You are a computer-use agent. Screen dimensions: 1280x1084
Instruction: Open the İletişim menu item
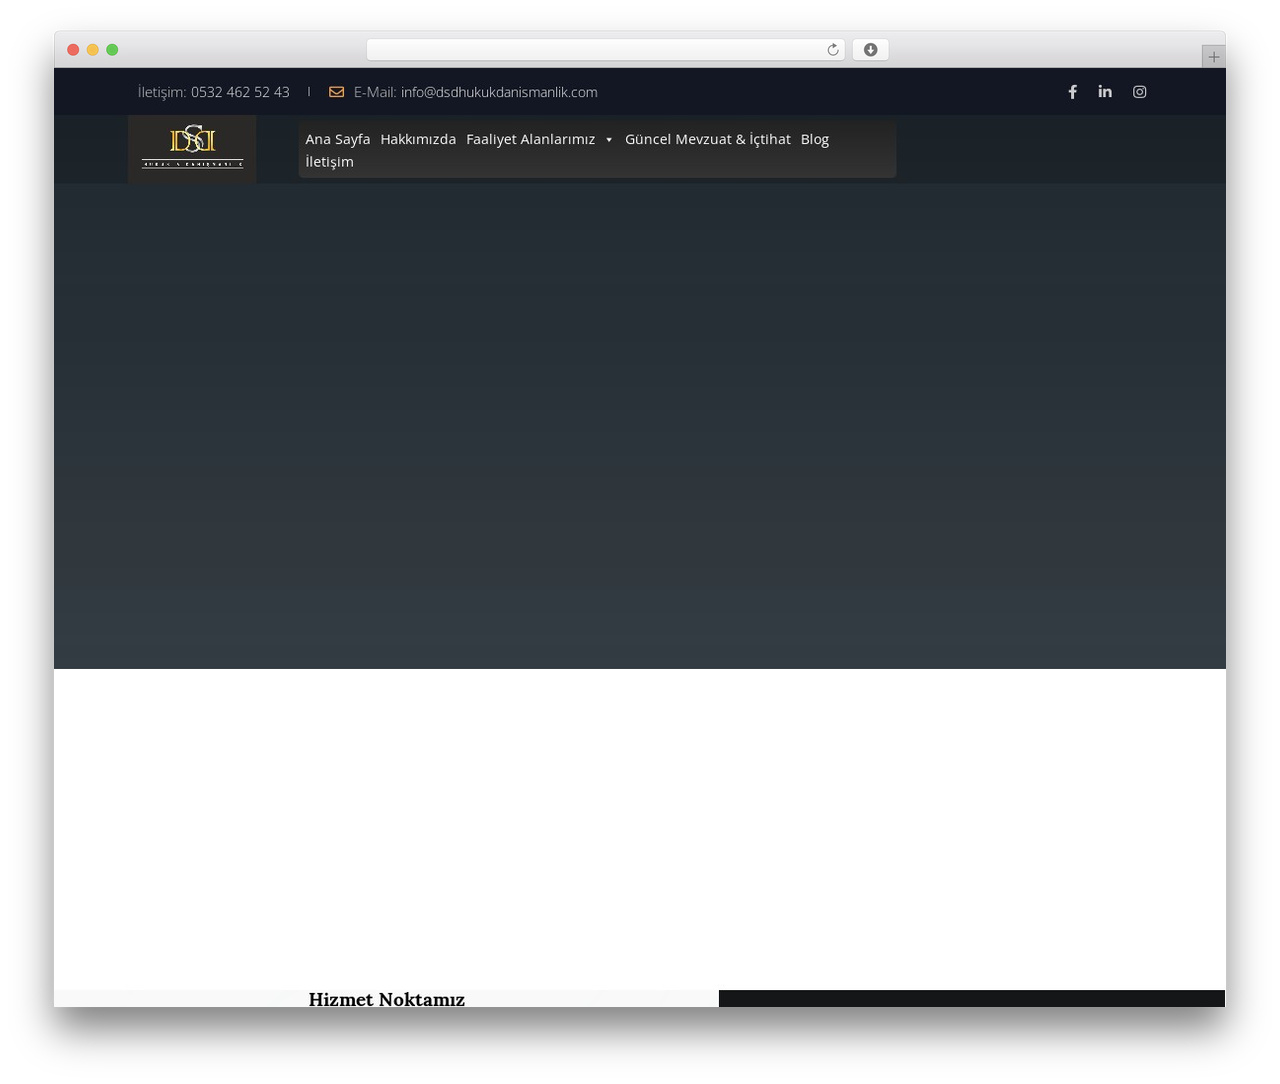click(329, 162)
